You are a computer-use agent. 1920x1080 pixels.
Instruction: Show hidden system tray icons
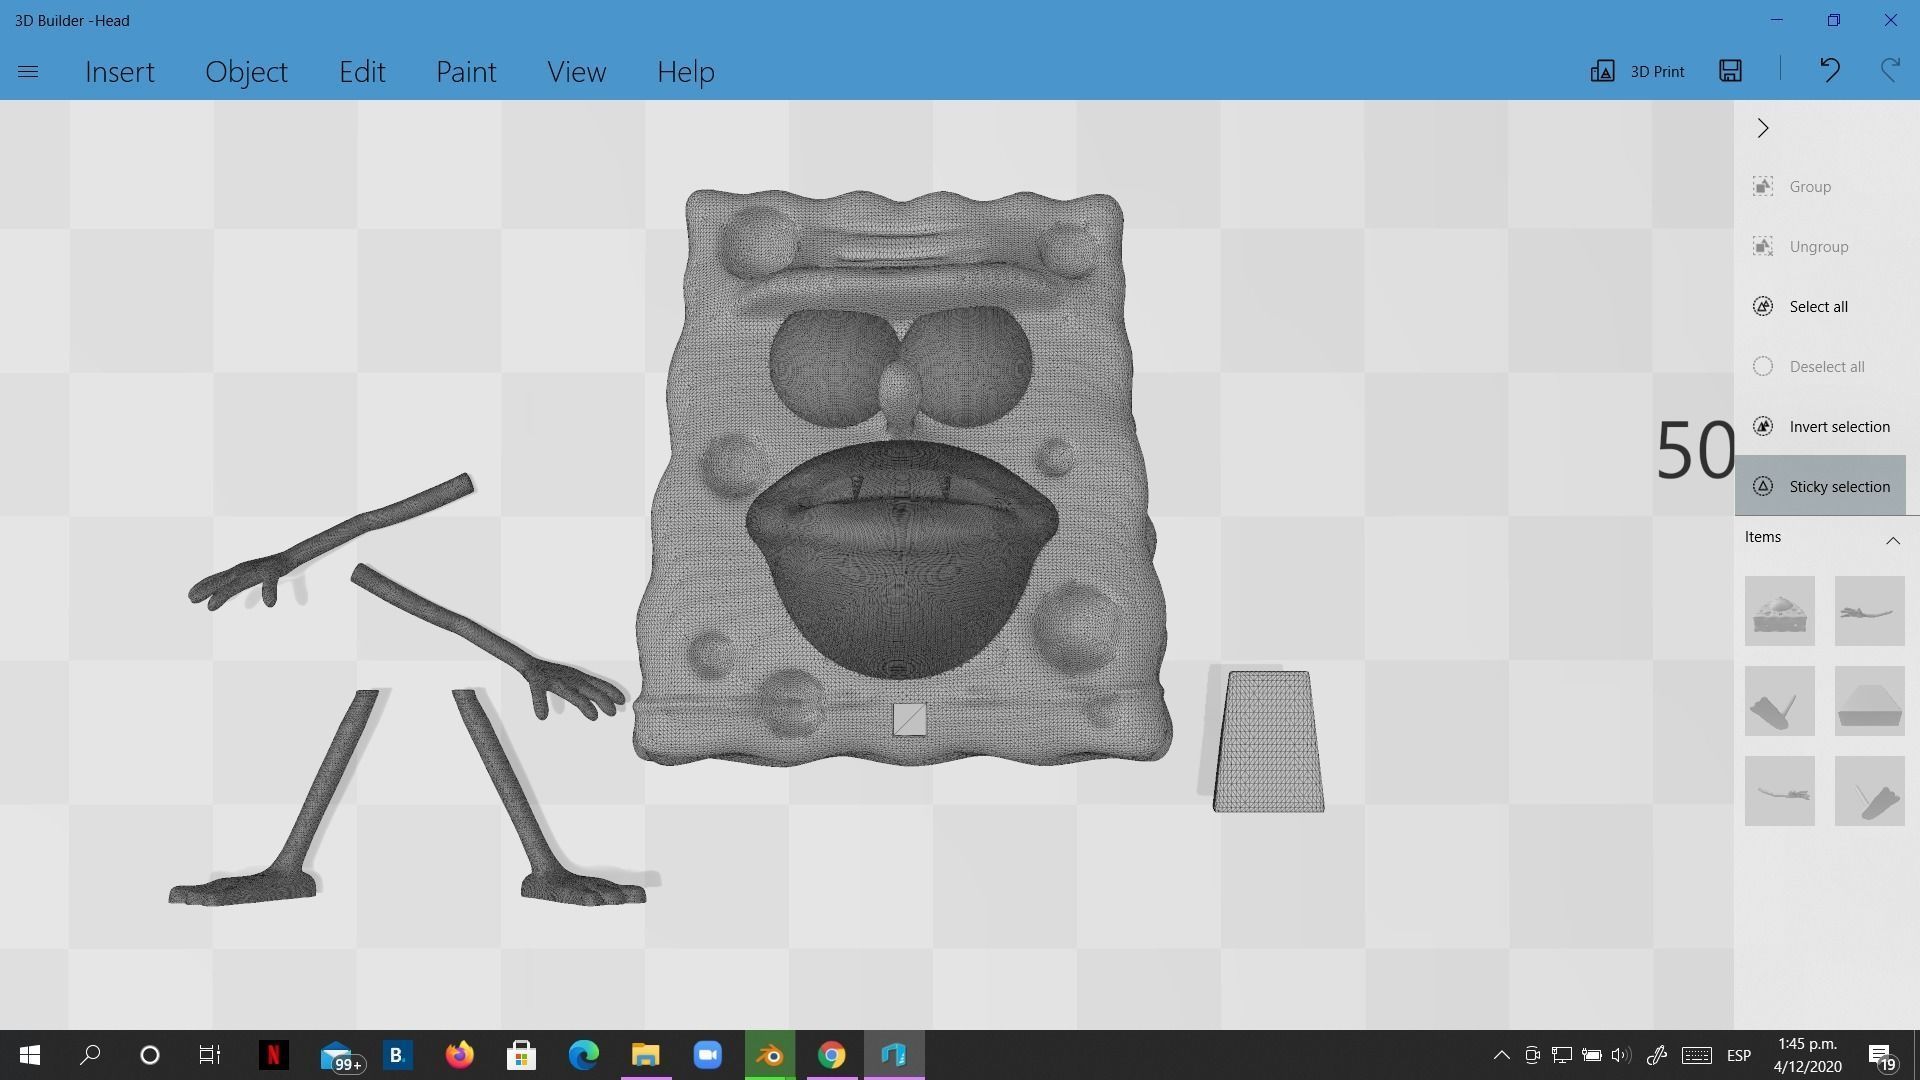click(1501, 1055)
